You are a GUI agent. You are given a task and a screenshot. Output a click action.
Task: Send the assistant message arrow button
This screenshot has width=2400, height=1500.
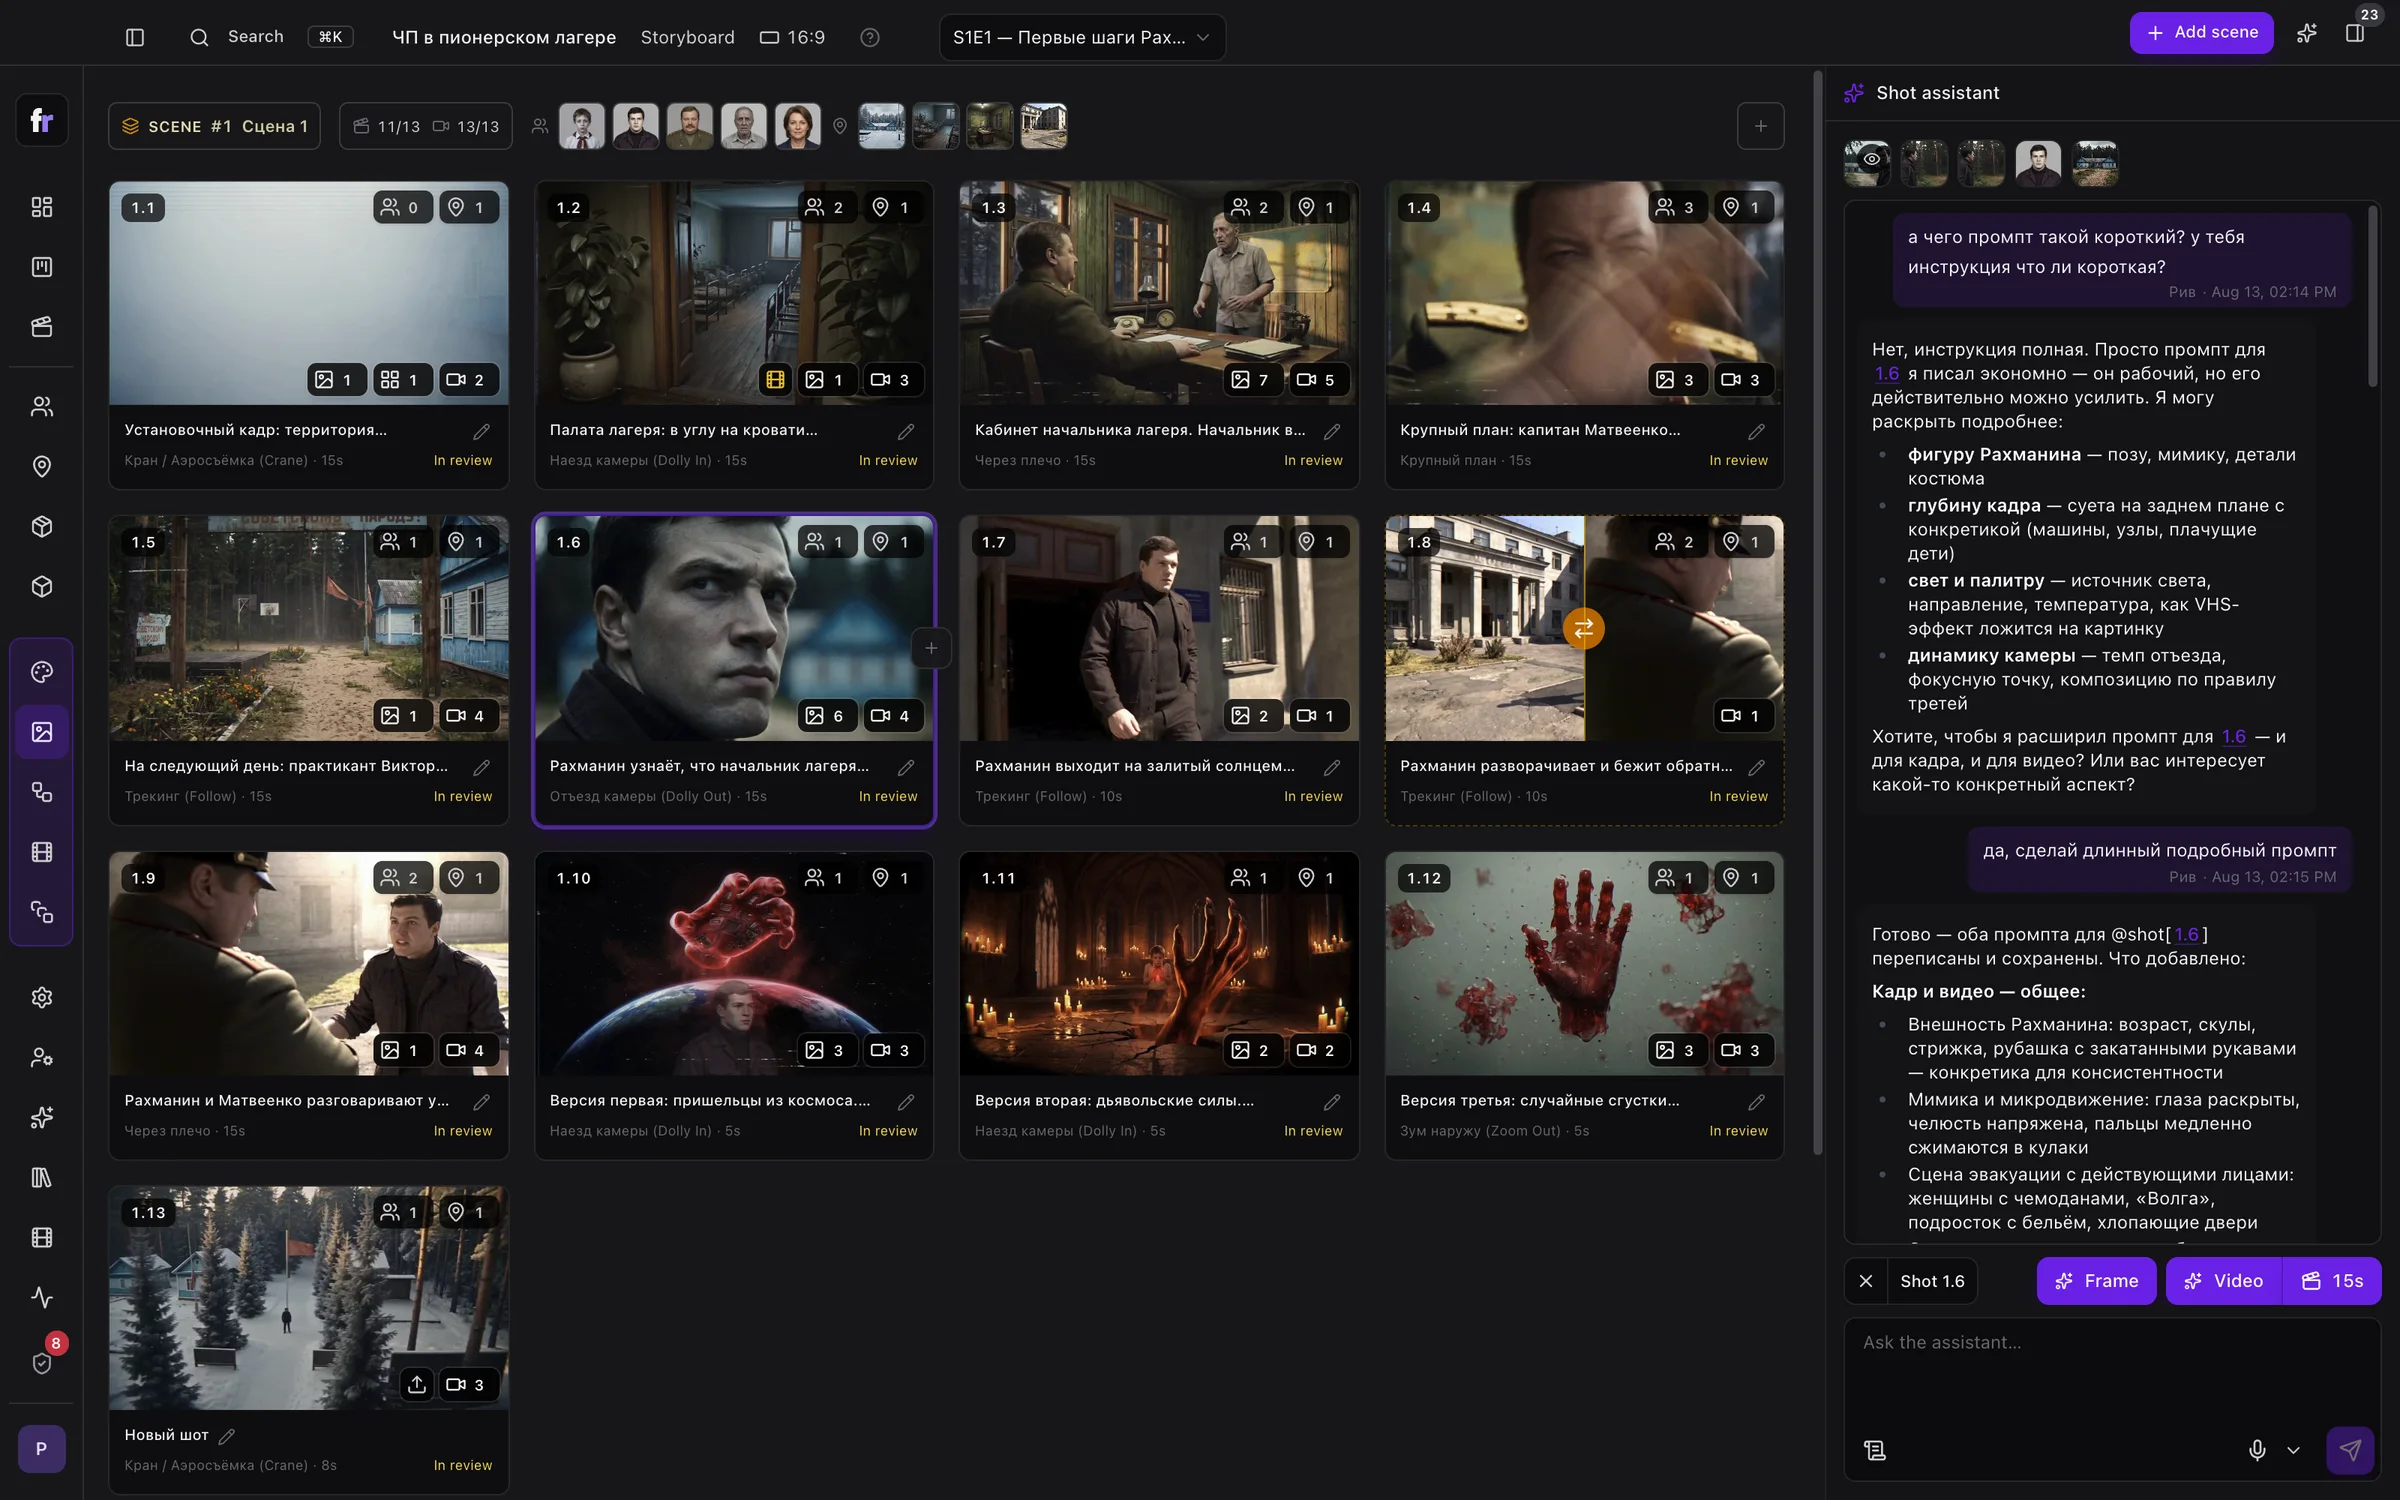[2350, 1450]
